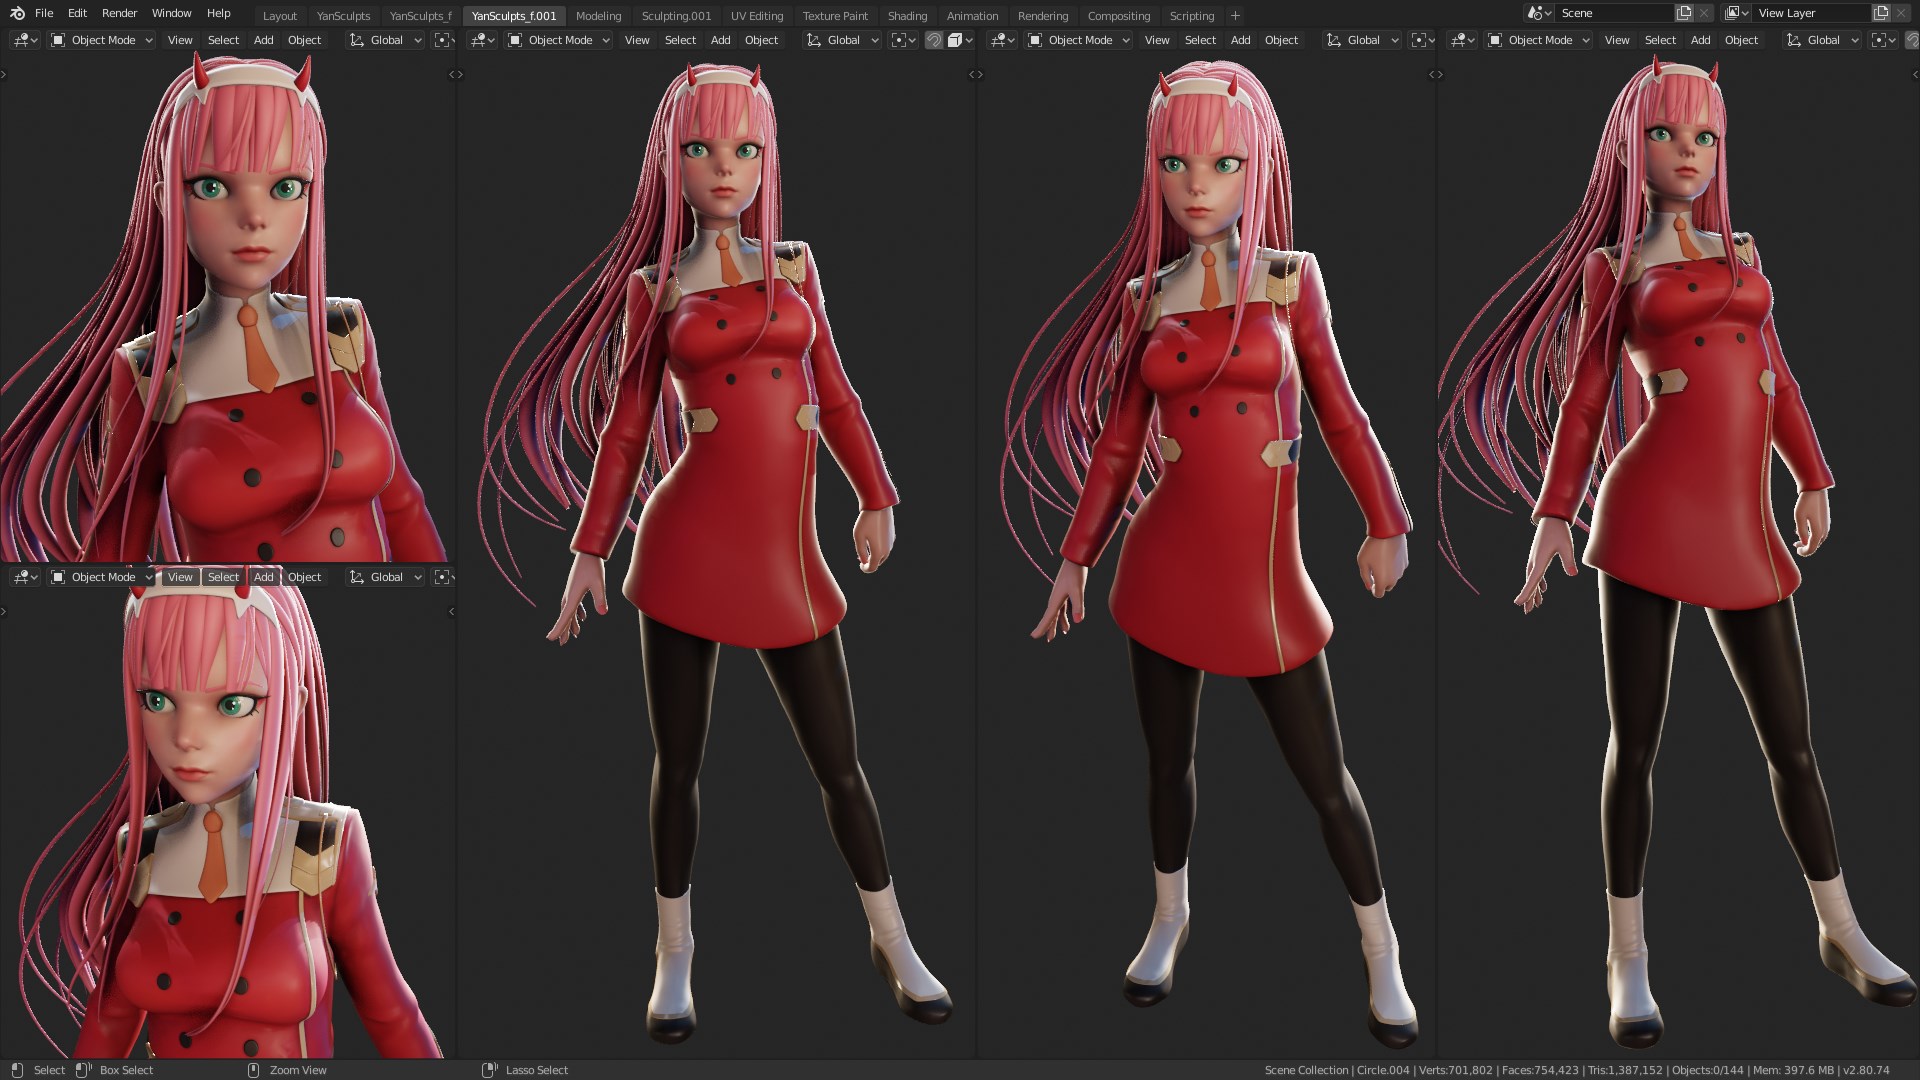Screen dimensions: 1920x1080
Task: Expand toolbar arrow of second viewport
Action: [461, 75]
